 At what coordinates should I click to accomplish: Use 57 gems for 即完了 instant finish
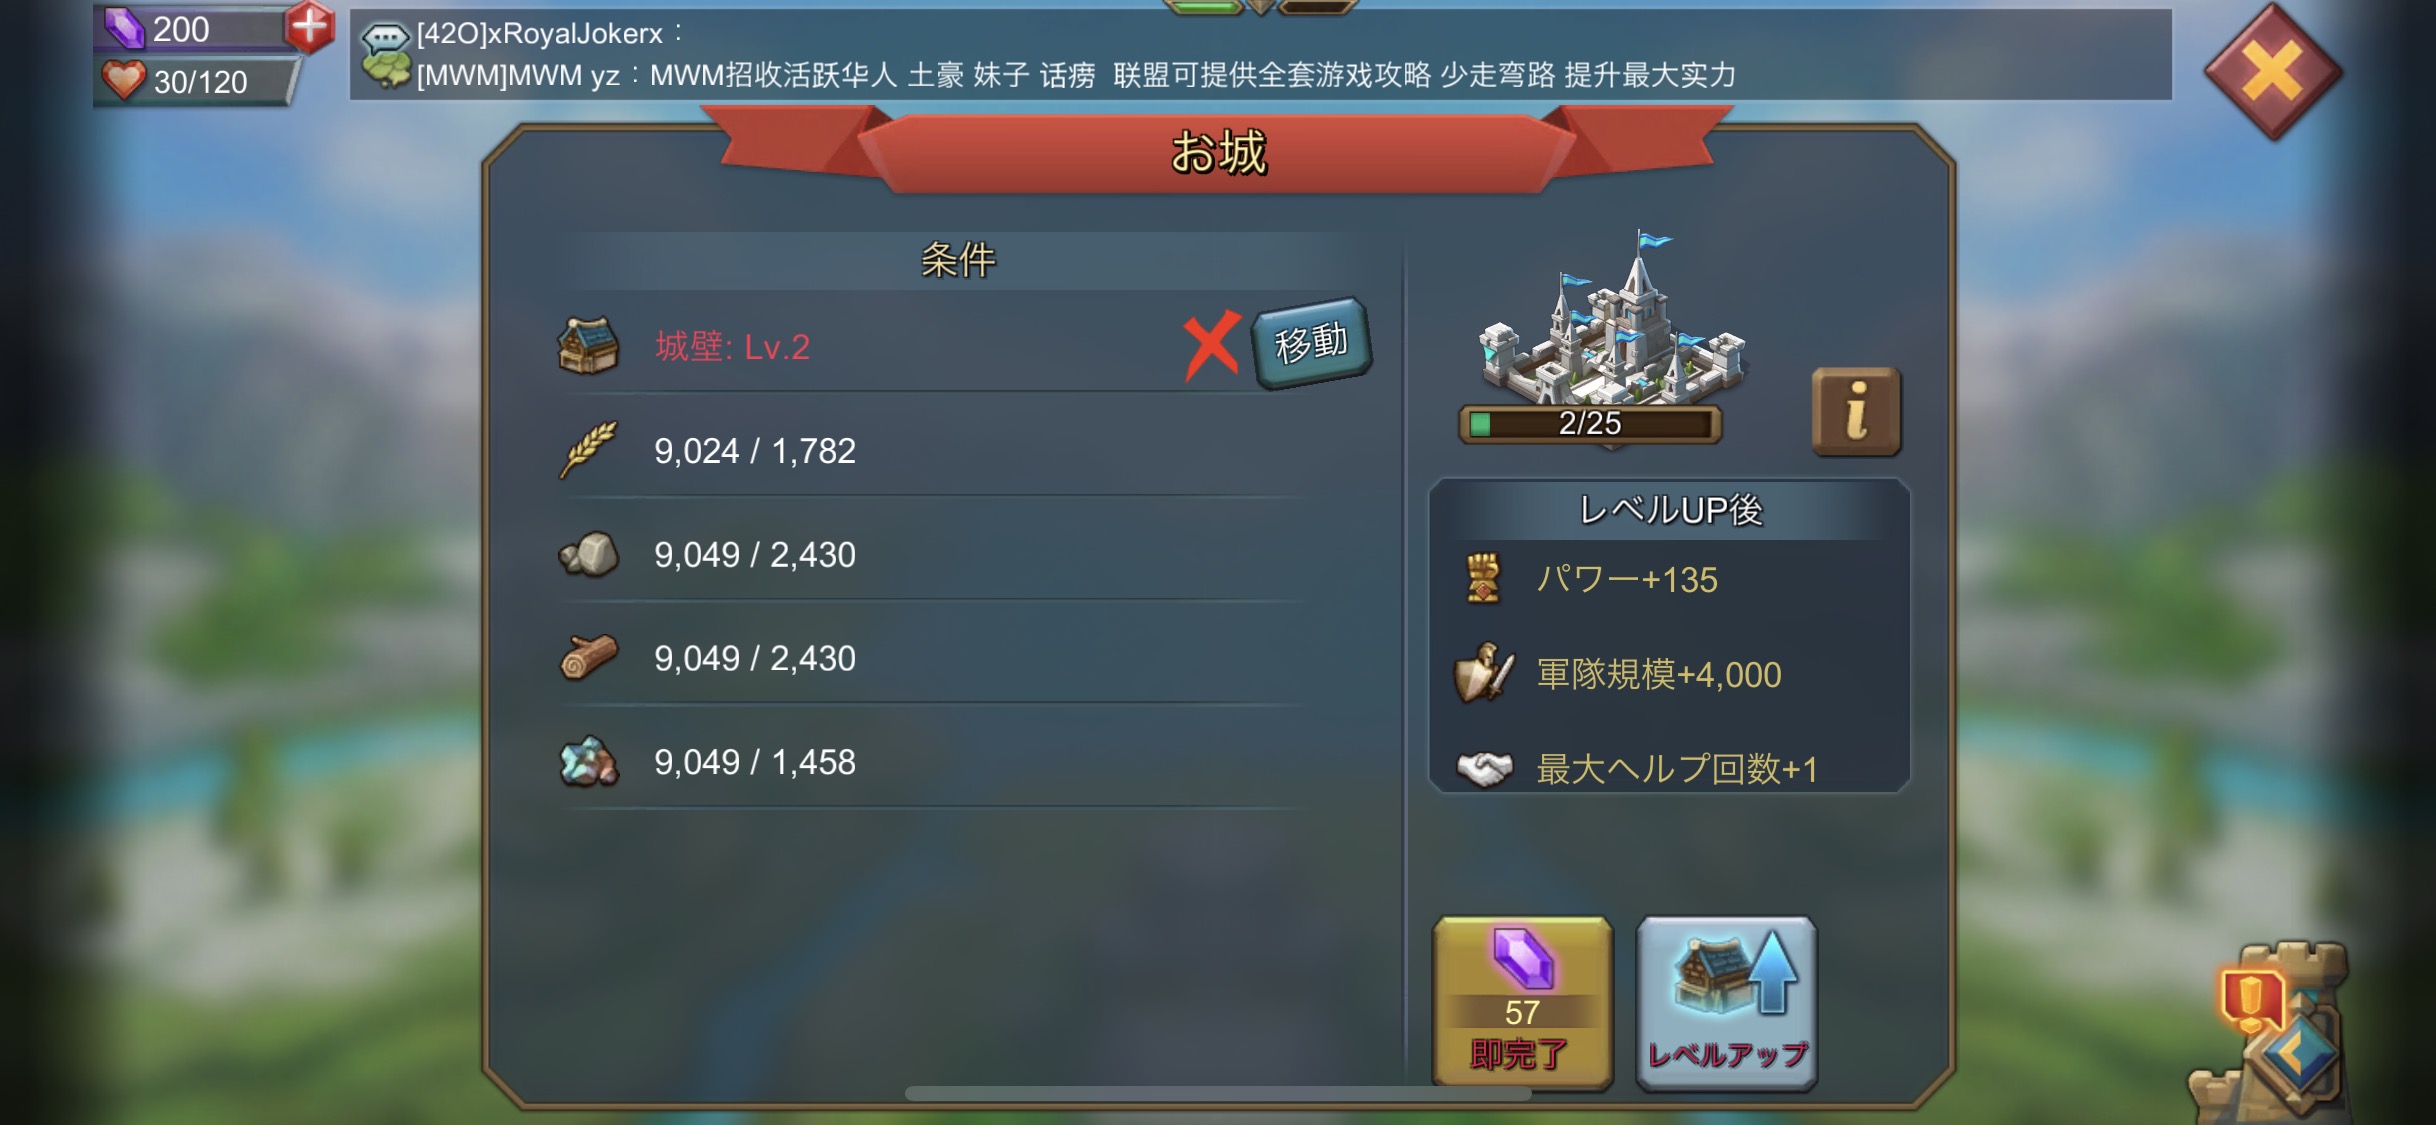1522,1002
